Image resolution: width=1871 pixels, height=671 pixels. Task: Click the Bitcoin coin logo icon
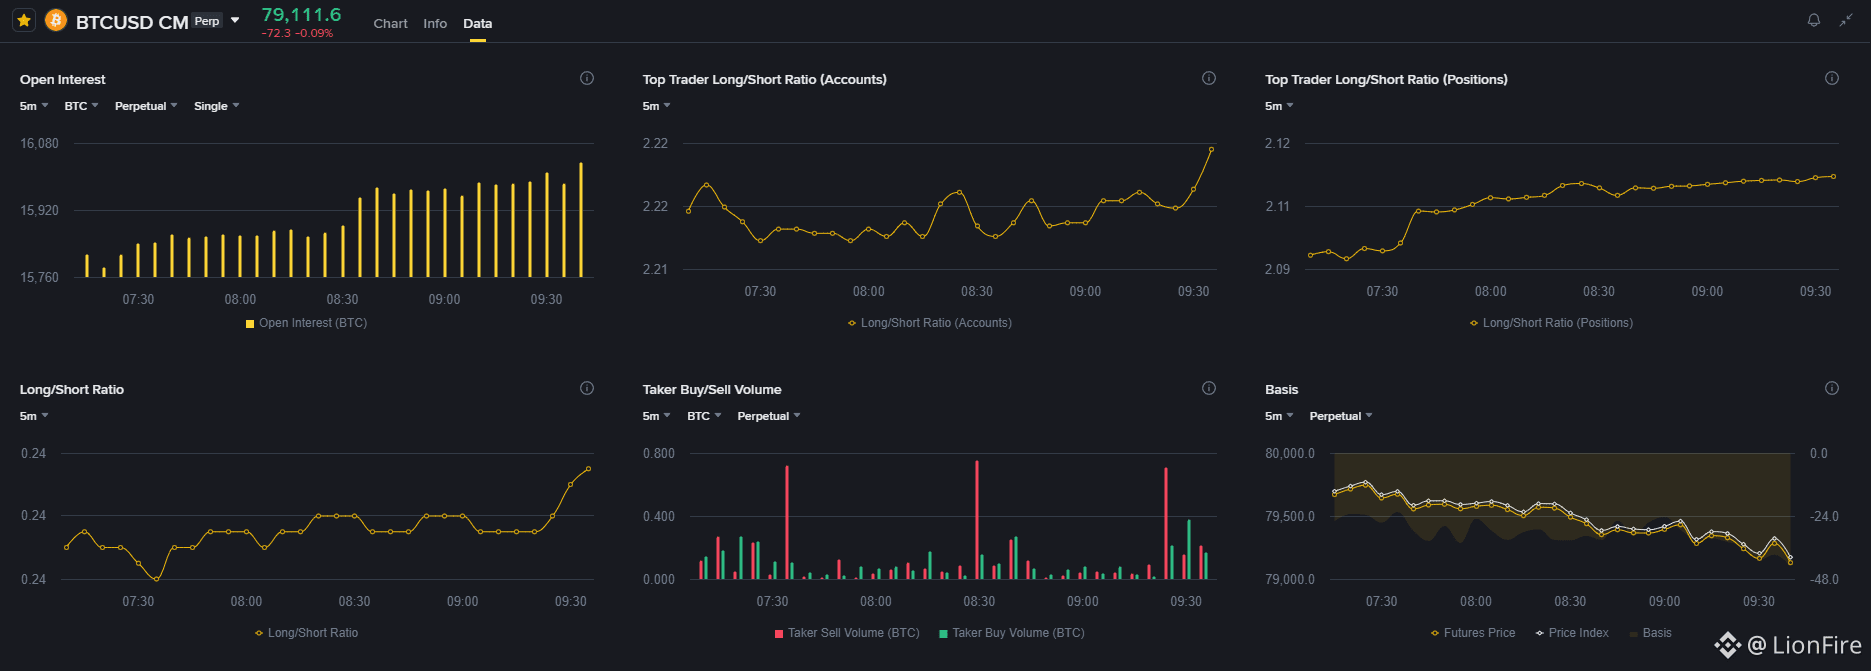(x=56, y=20)
